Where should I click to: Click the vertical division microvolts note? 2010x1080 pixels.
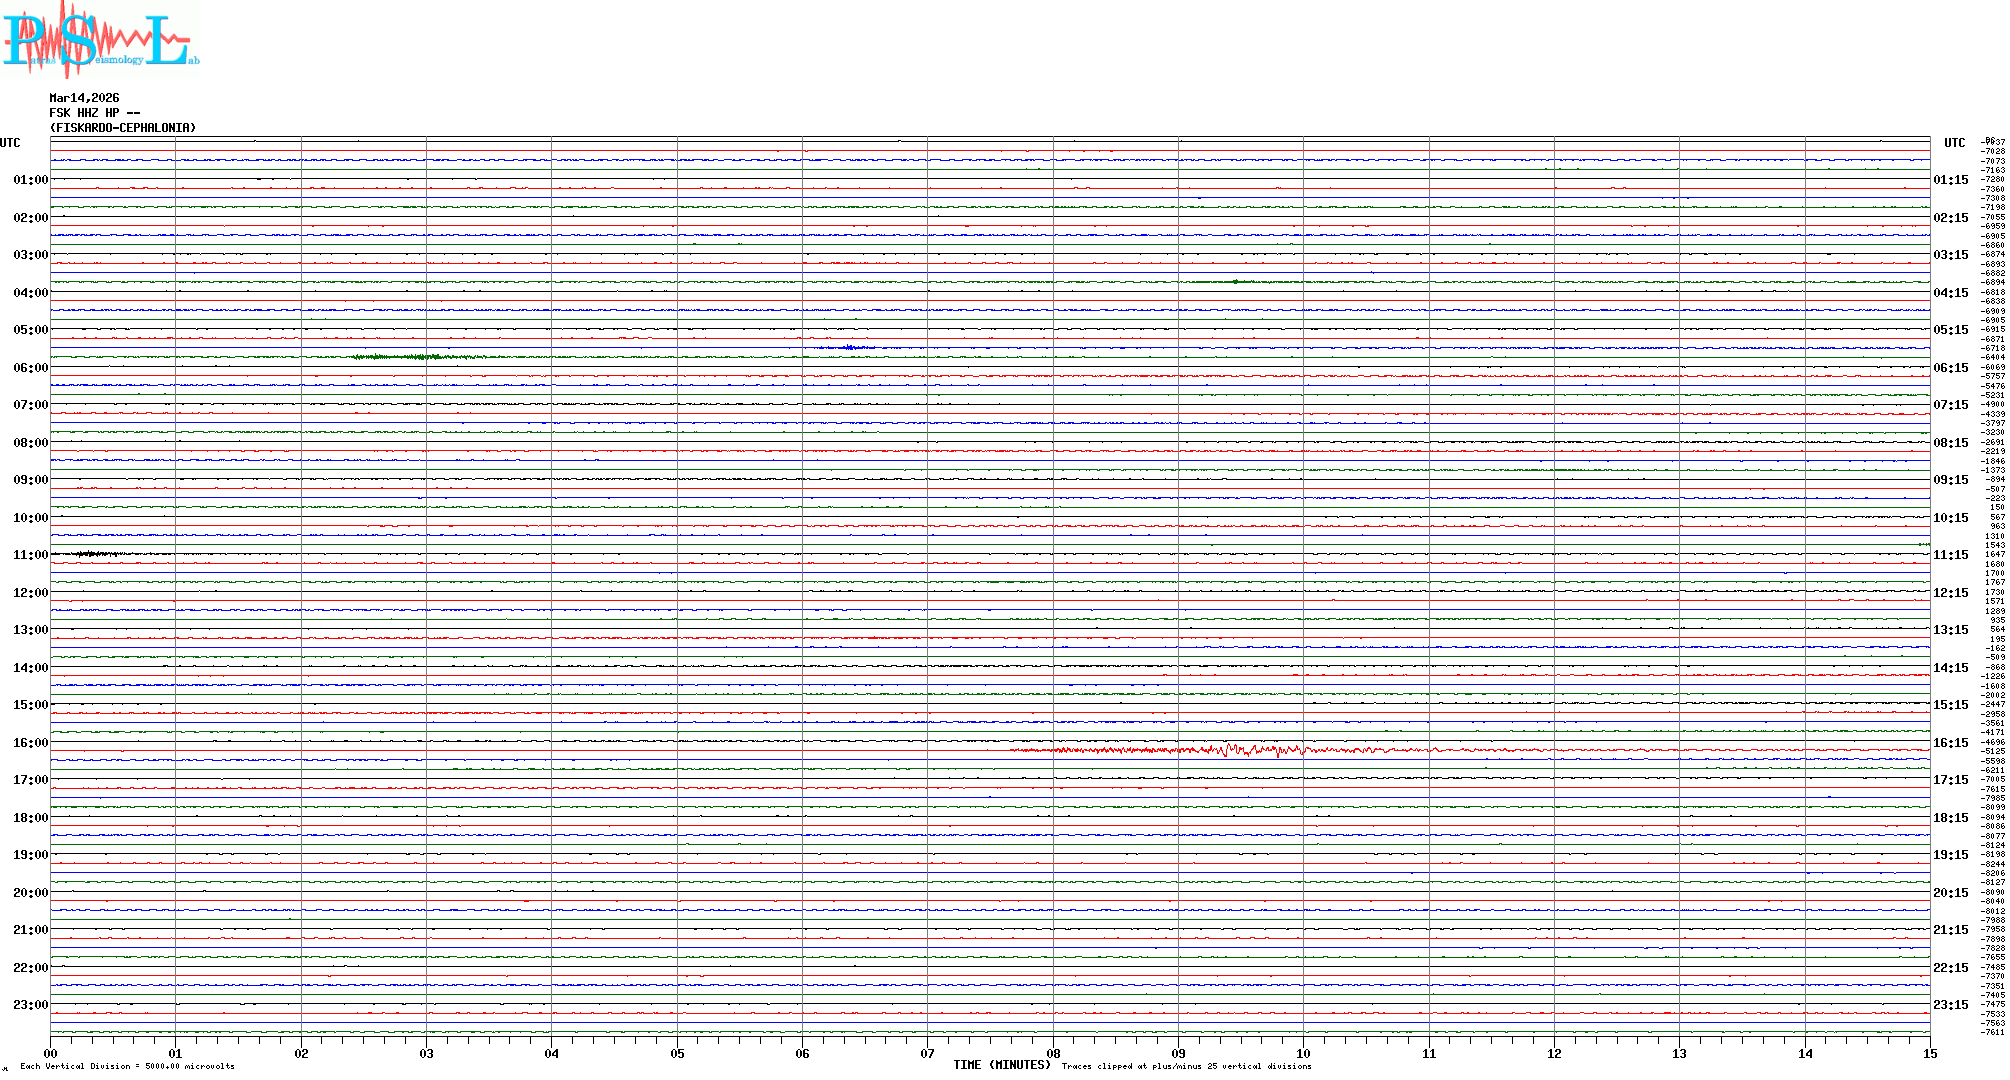click(x=127, y=1066)
